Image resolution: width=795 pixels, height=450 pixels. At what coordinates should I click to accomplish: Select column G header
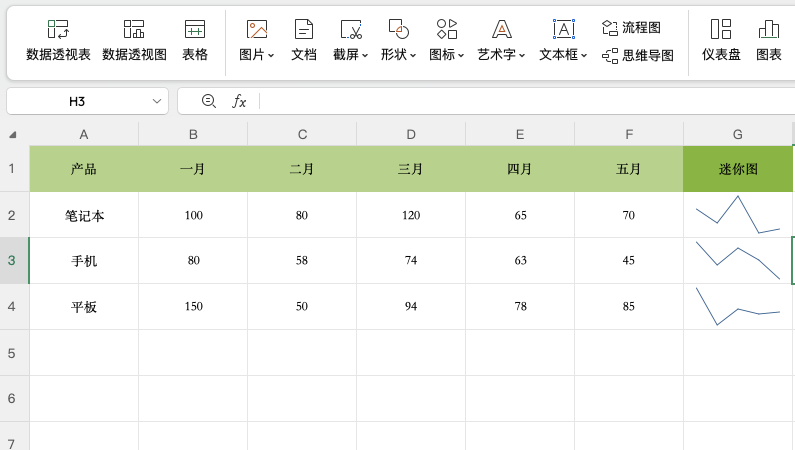738,134
